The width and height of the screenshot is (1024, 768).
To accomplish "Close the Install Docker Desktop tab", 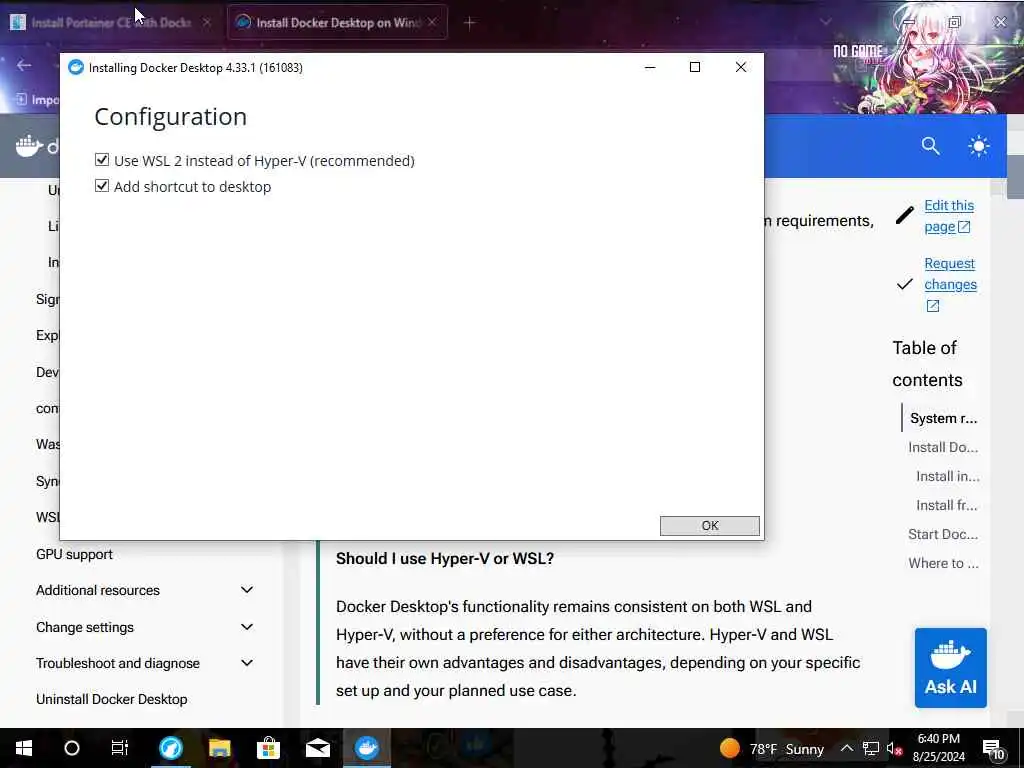I will (432, 22).
